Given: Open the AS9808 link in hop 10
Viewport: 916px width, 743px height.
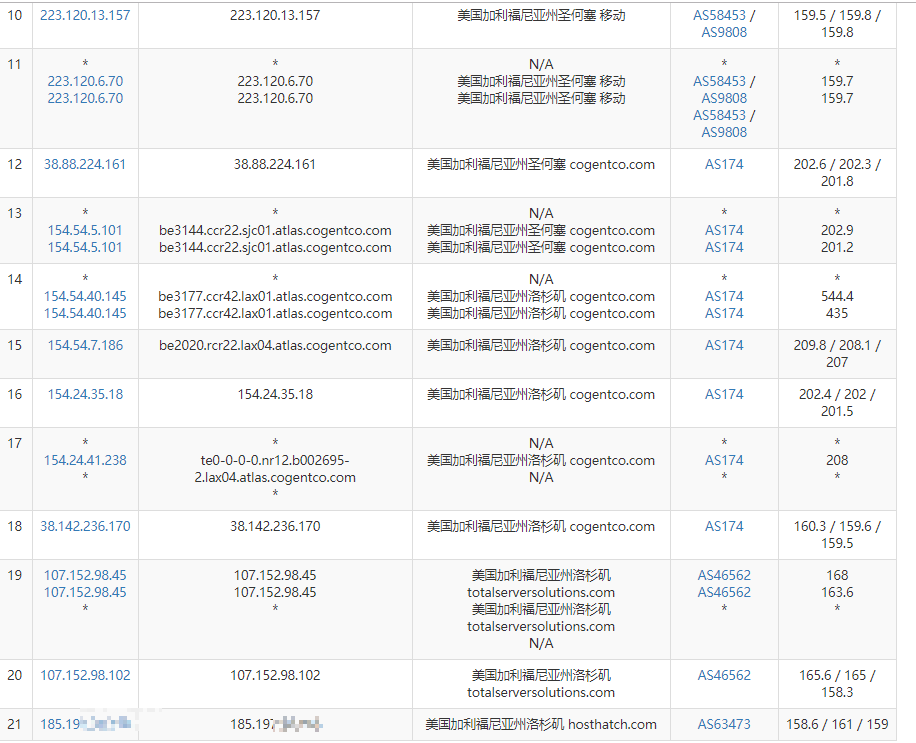Looking at the screenshot, I should 724,32.
